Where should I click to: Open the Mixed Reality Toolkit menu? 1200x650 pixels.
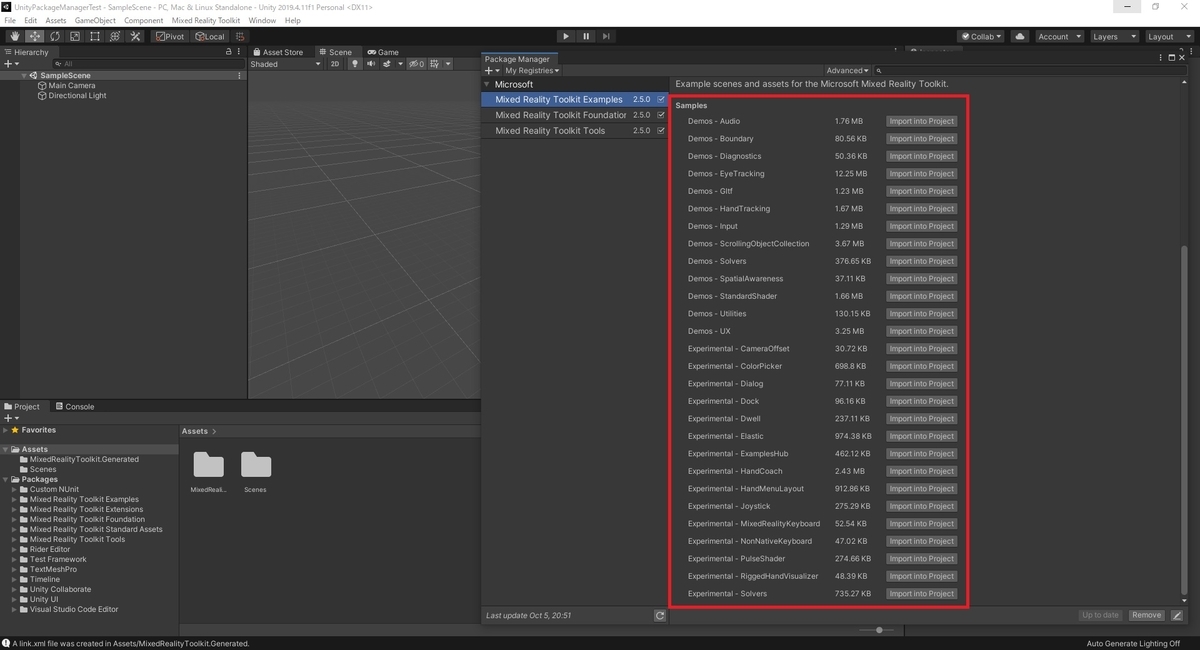(x=206, y=20)
